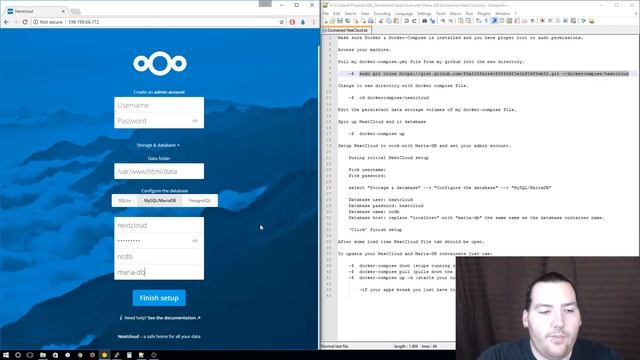Viewport: 640px width, 360px height.
Task: Click the database name field containing ncdb
Action: pyautogui.click(x=159, y=257)
